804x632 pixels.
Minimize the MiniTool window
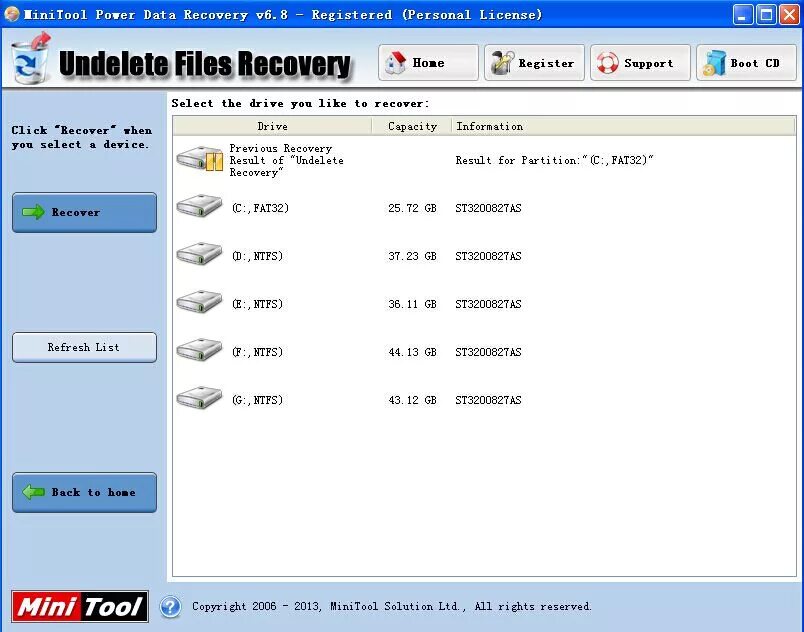coord(742,14)
